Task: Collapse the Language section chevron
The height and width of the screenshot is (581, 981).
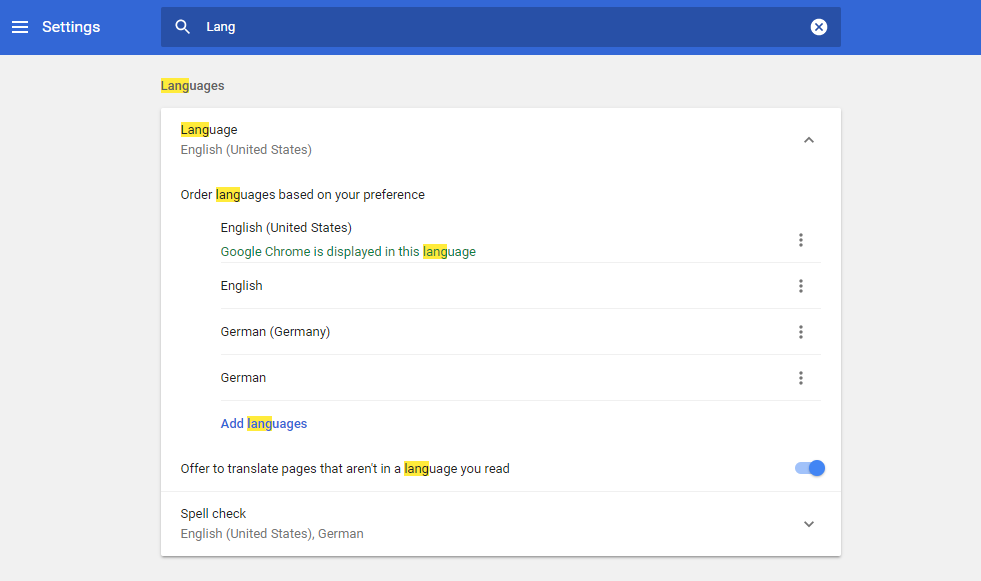Action: pos(809,140)
